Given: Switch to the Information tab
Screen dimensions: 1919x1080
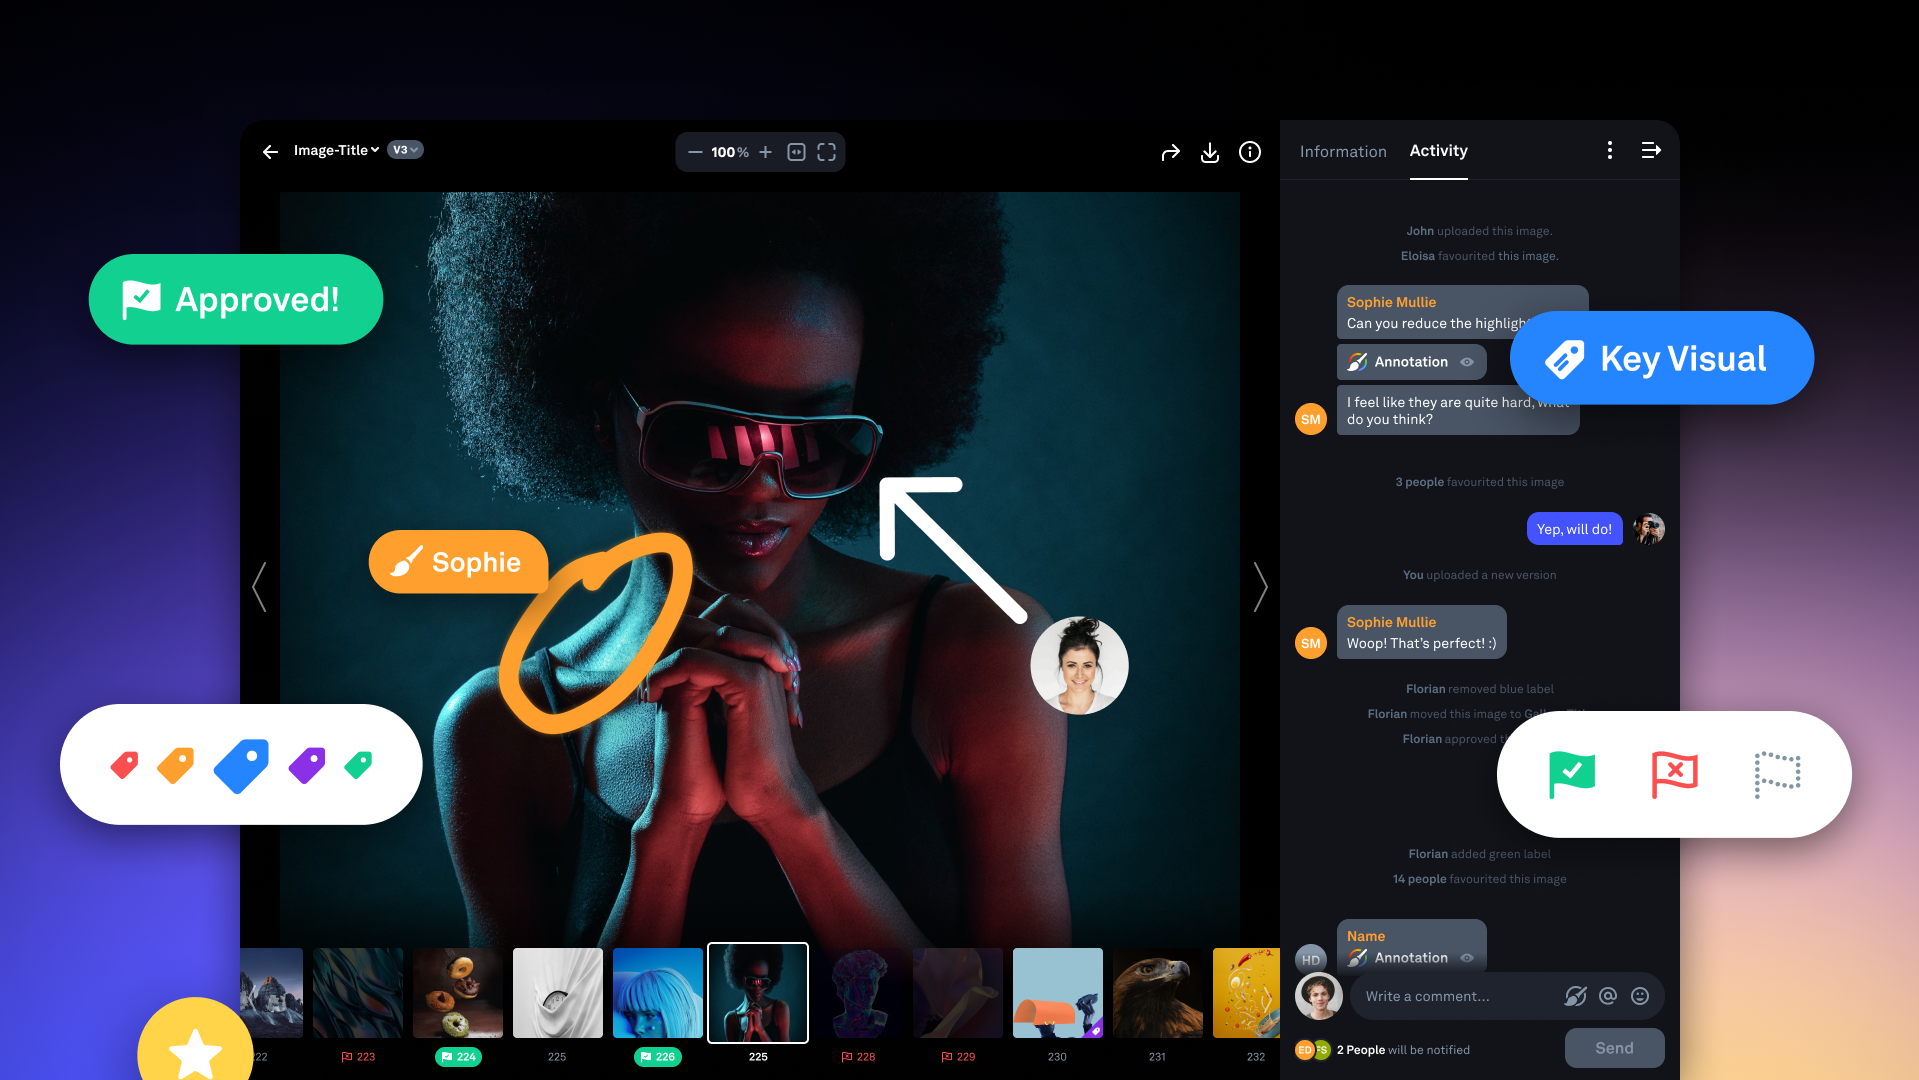Looking at the screenshot, I should click(x=1343, y=151).
